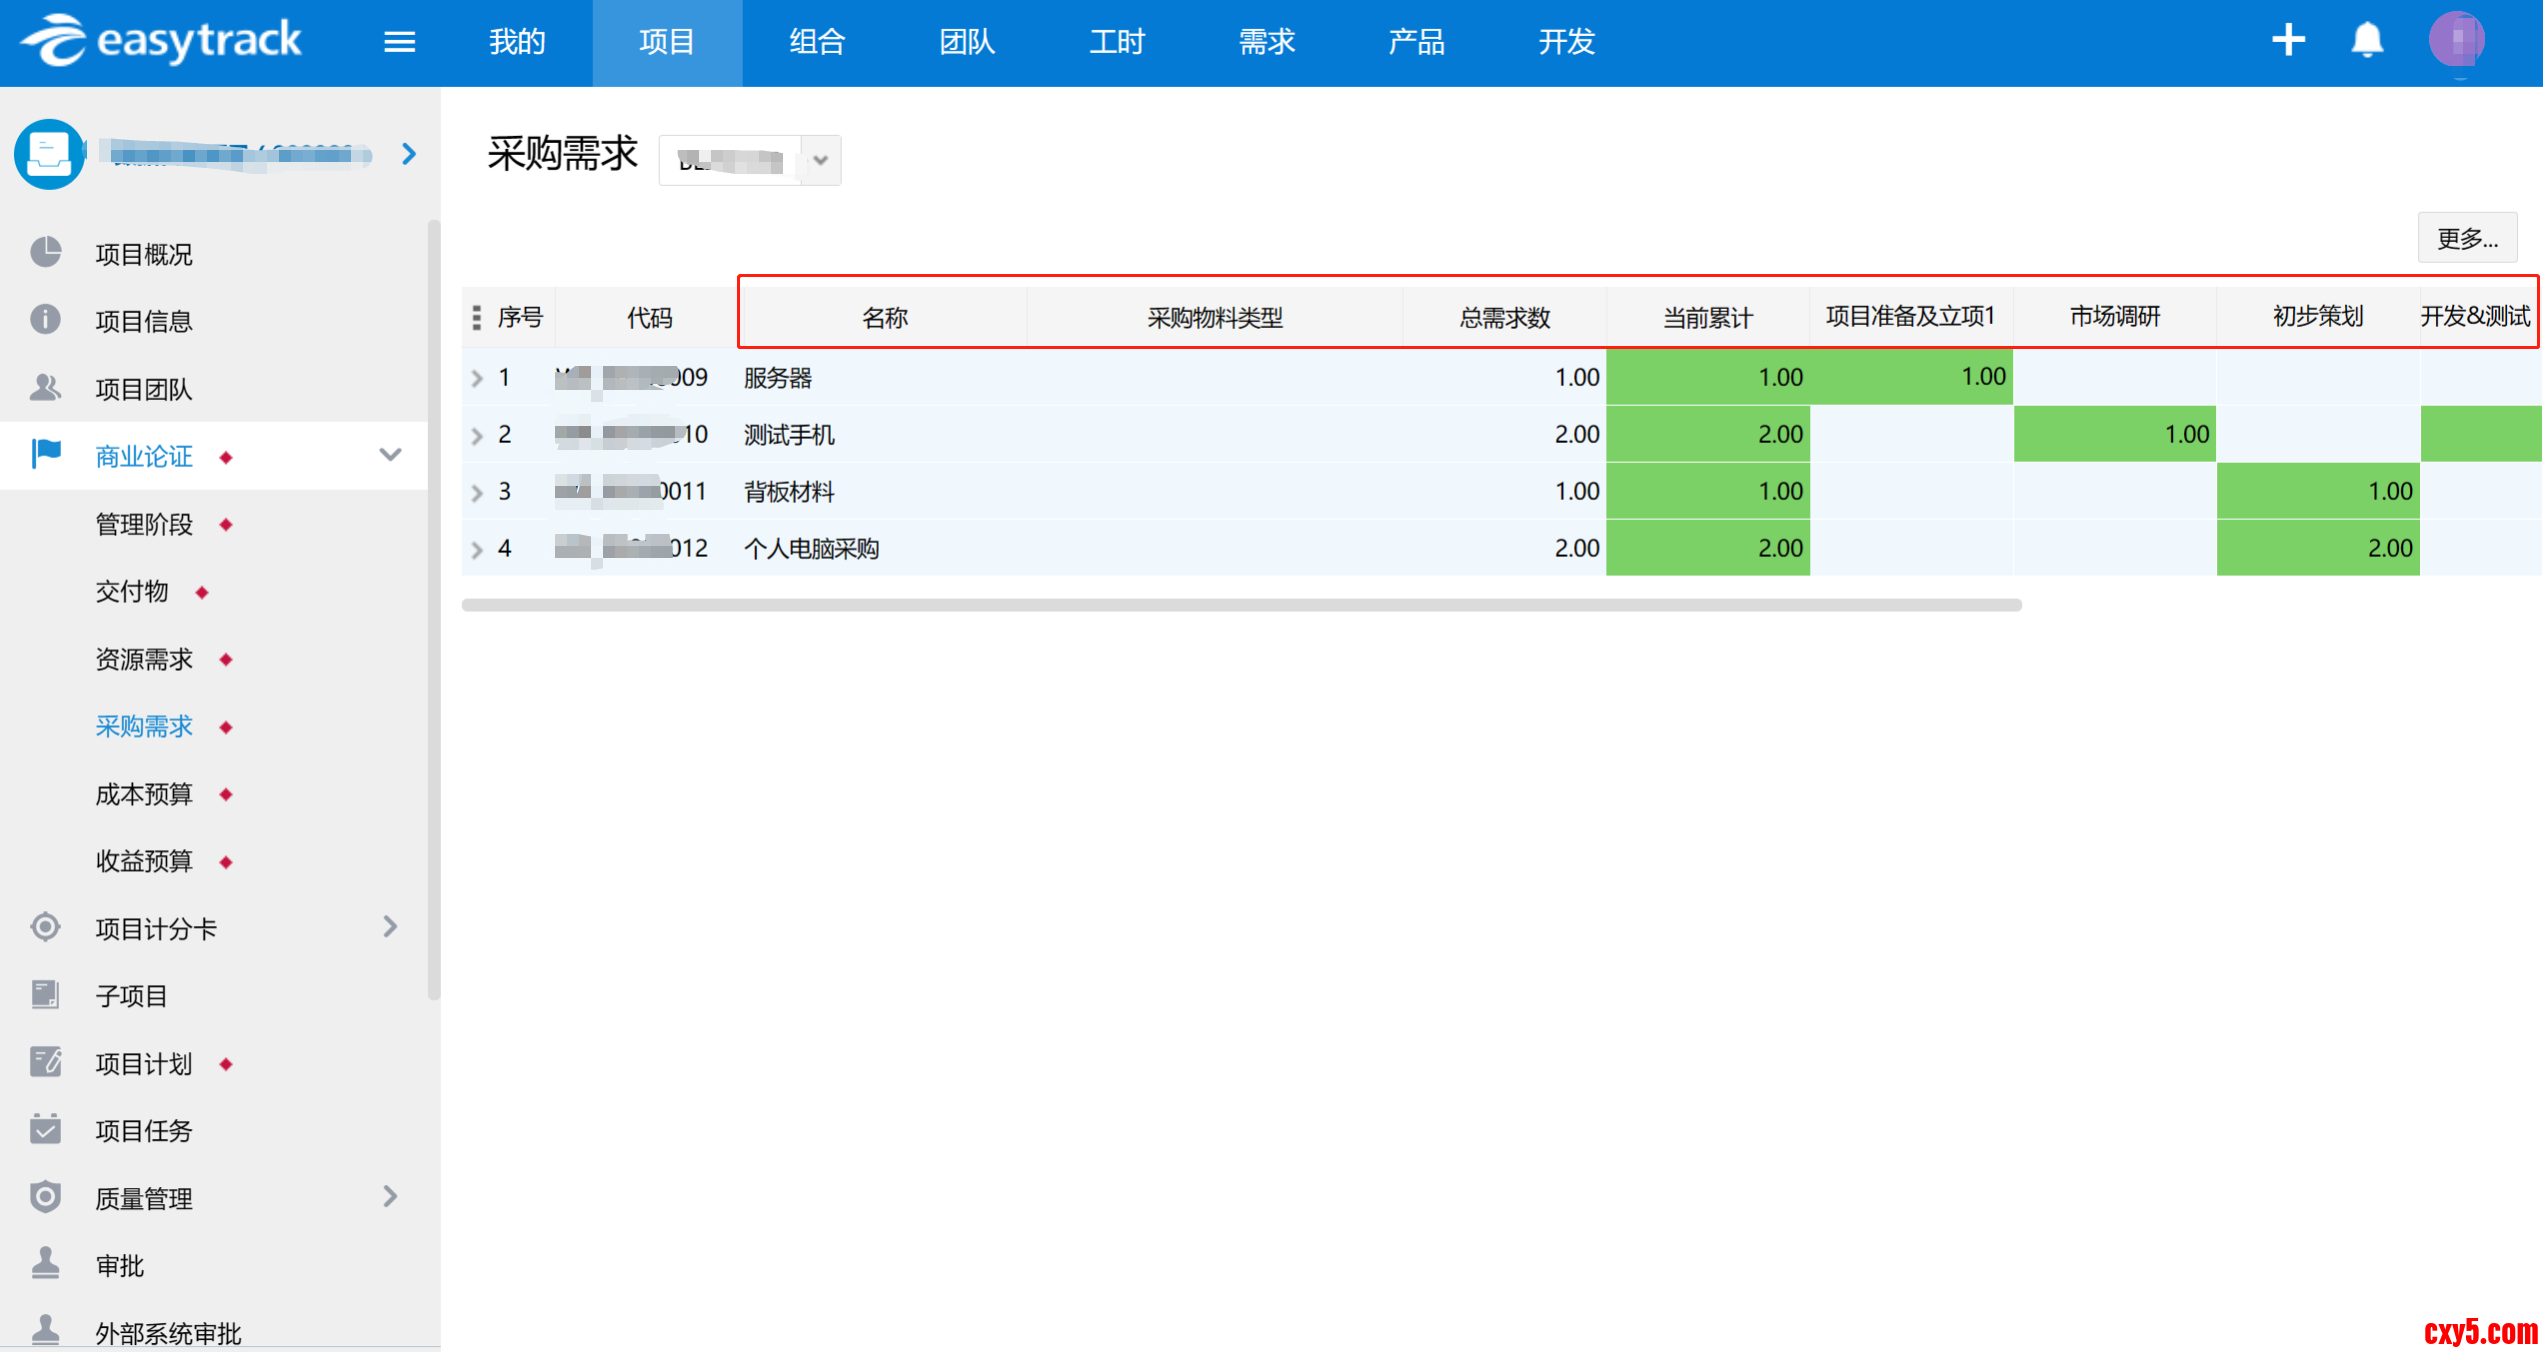Image resolution: width=2543 pixels, height=1352 pixels.
Task: Open the user avatar menu
Action: click(x=2456, y=41)
